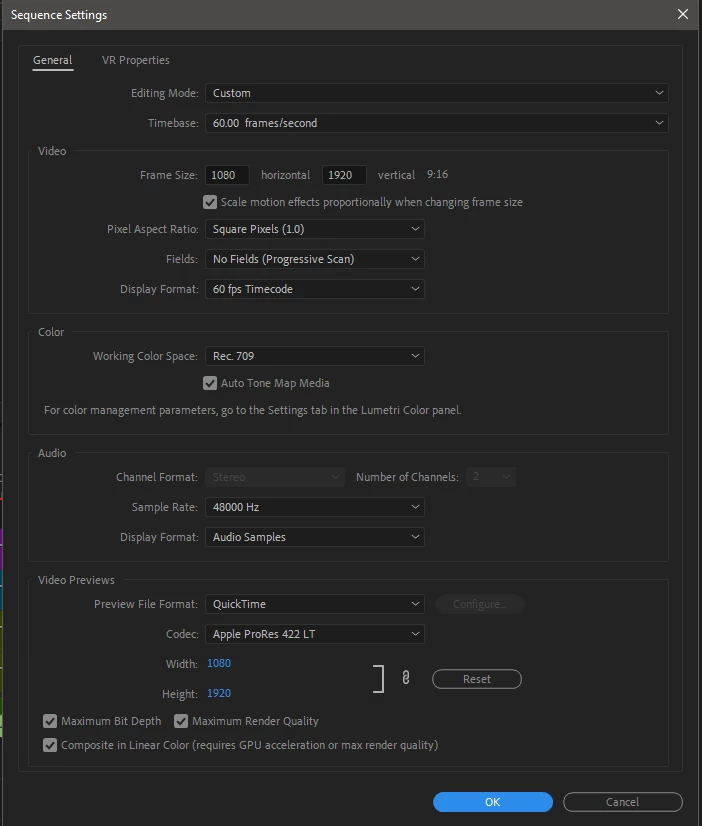
Task: Open the Codec Apple ProRes dropdown
Action: pyautogui.click(x=314, y=634)
